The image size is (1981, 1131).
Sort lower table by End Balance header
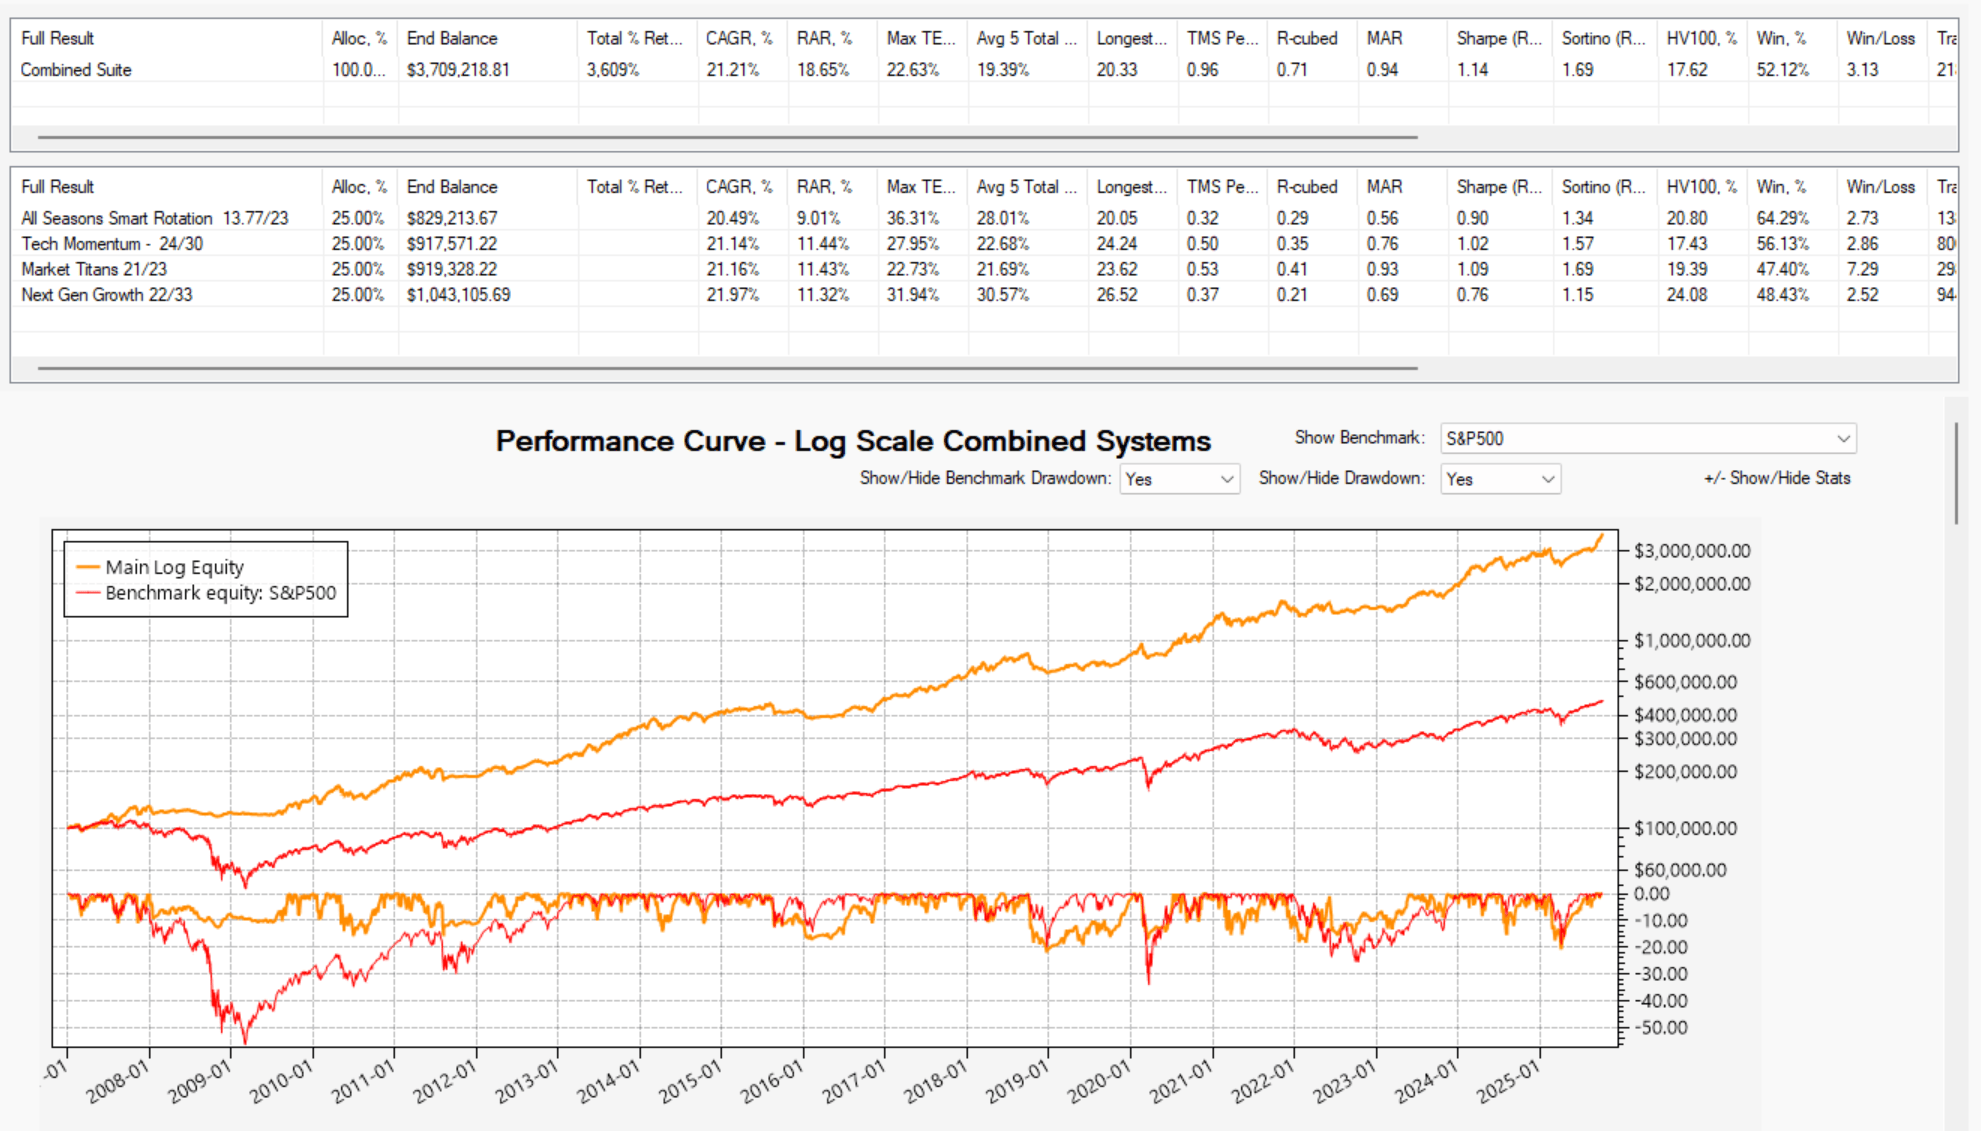pos(452,187)
